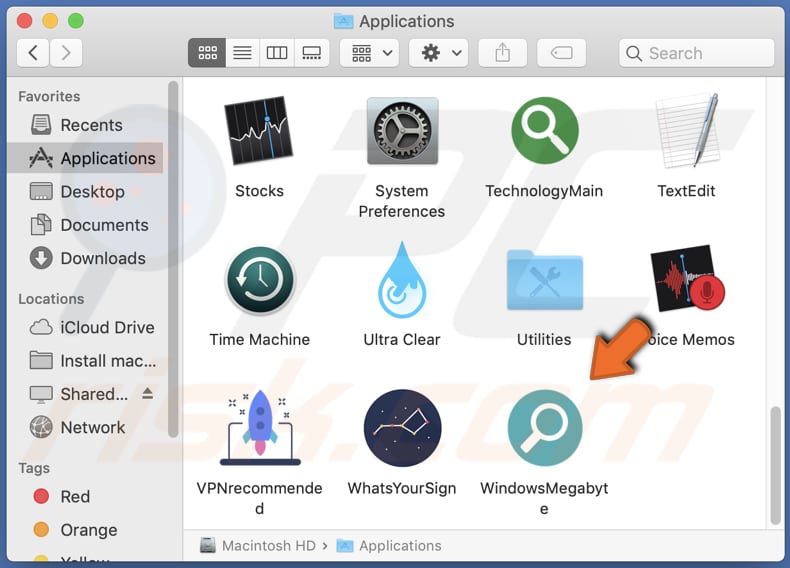Click the Utilities label
Viewport: 790px width, 568px height.
point(544,340)
